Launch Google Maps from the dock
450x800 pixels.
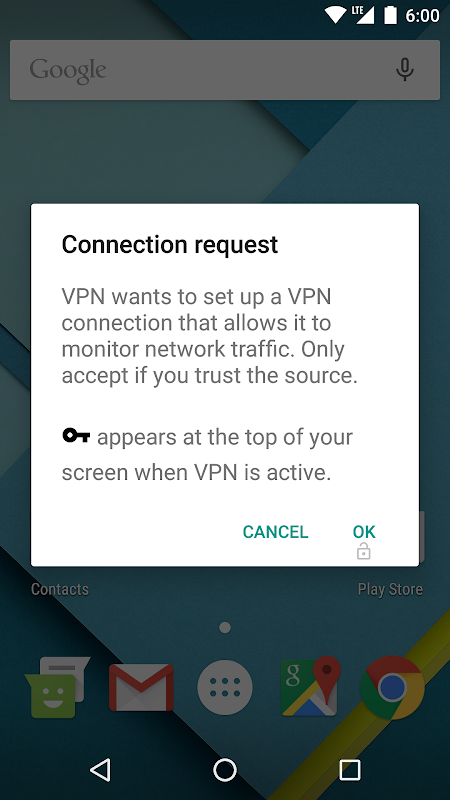[x=310, y=687]
